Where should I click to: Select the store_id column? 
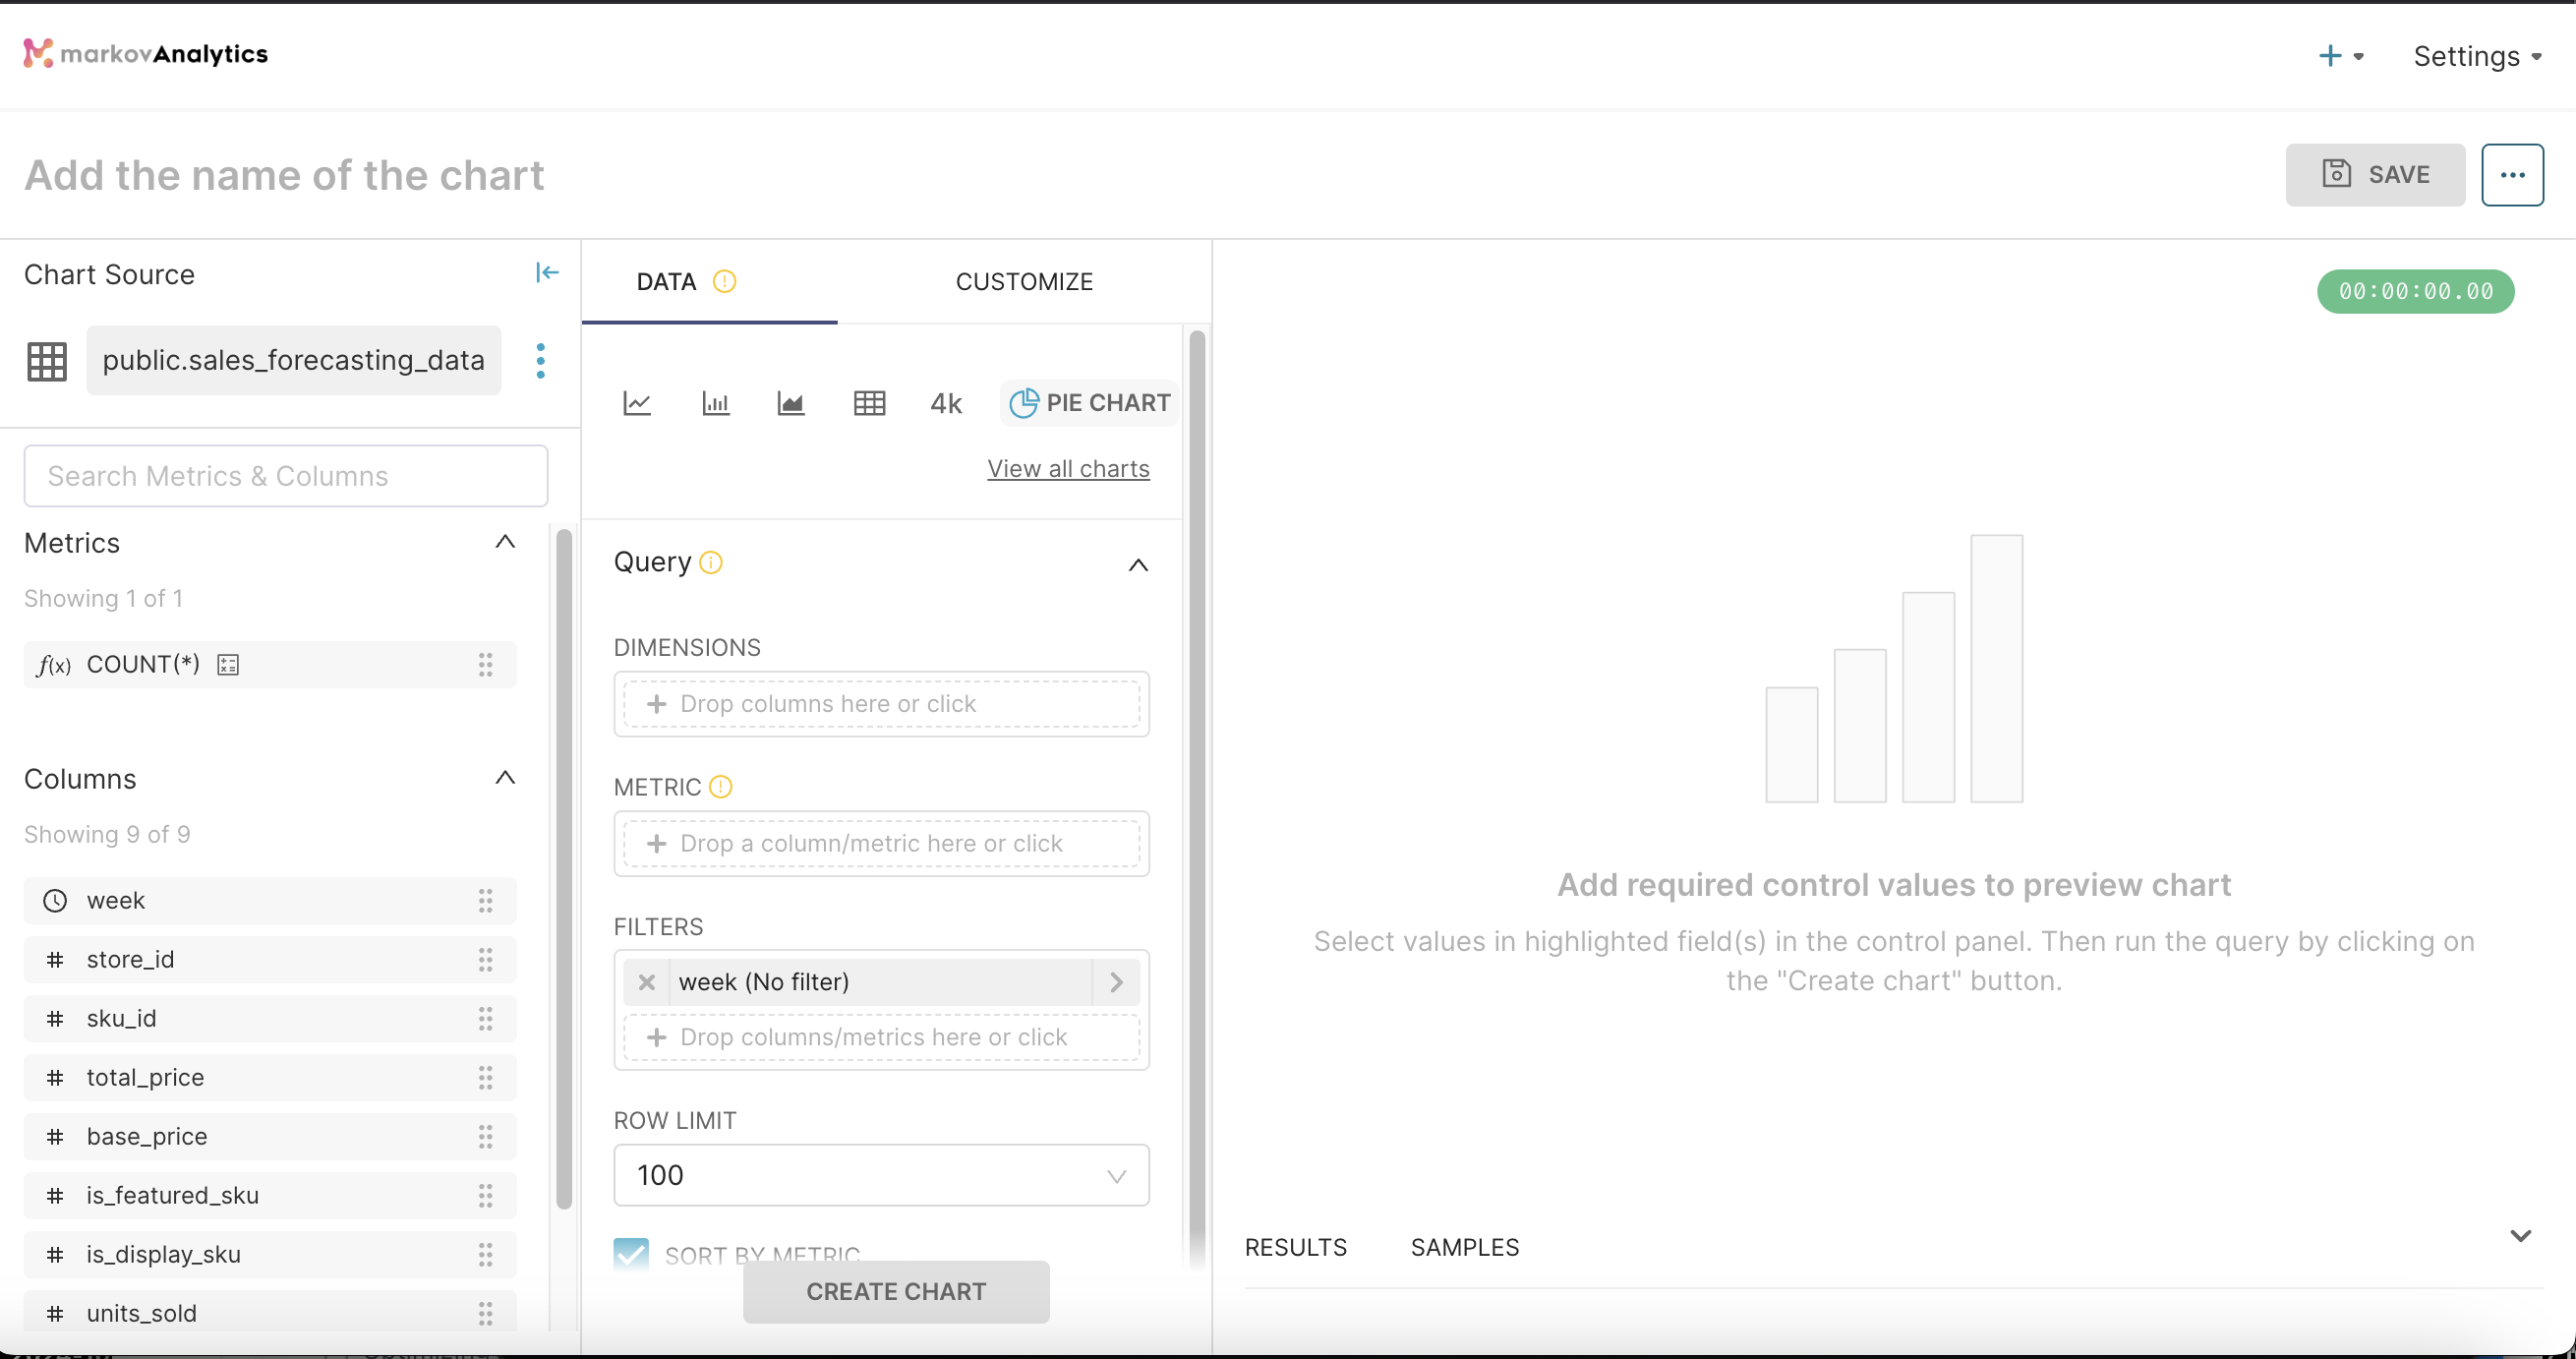[270, 959]
